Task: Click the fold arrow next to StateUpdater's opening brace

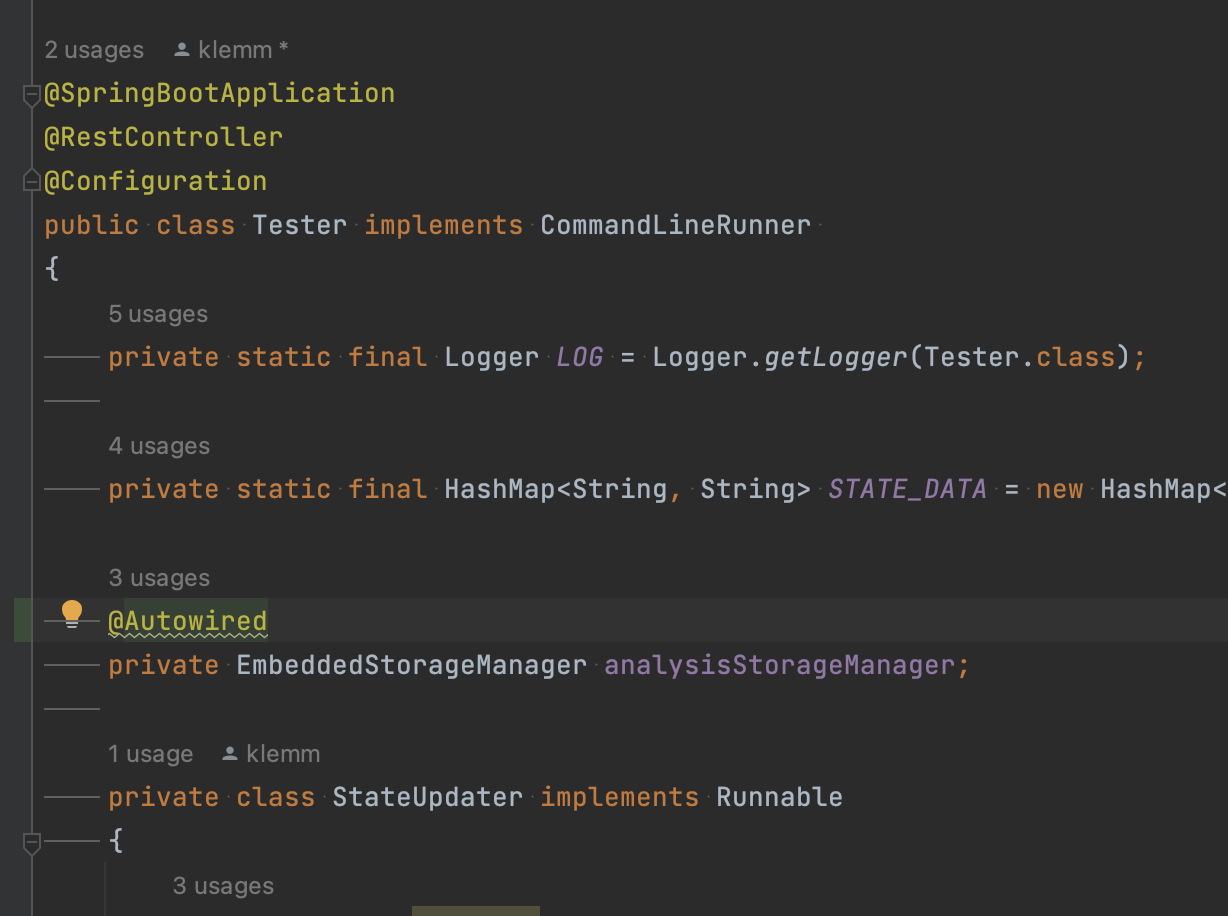Action: [30, 841]
